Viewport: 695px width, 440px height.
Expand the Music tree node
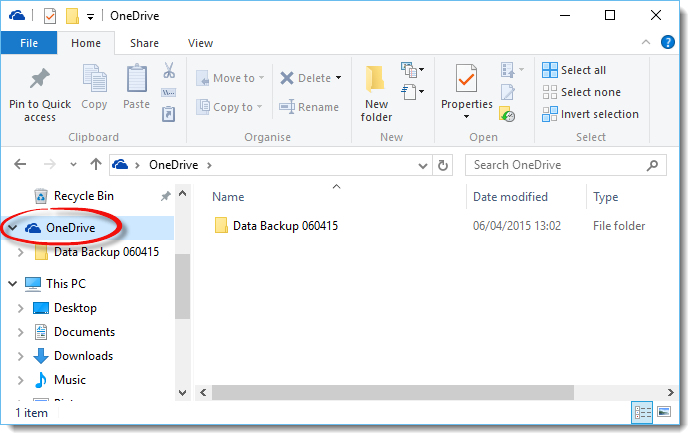[x=20, y=380]
